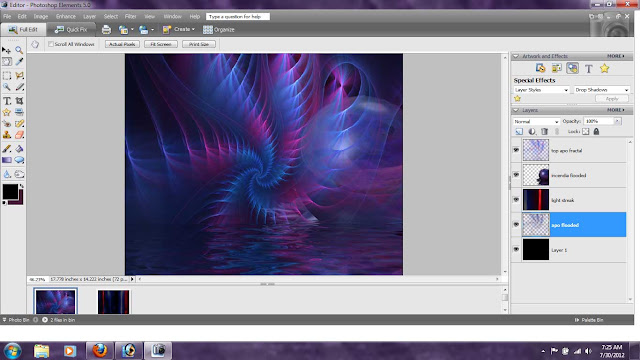Select the Brush tool
Viewport: 640px width, 360px height.
coord(7,149)
